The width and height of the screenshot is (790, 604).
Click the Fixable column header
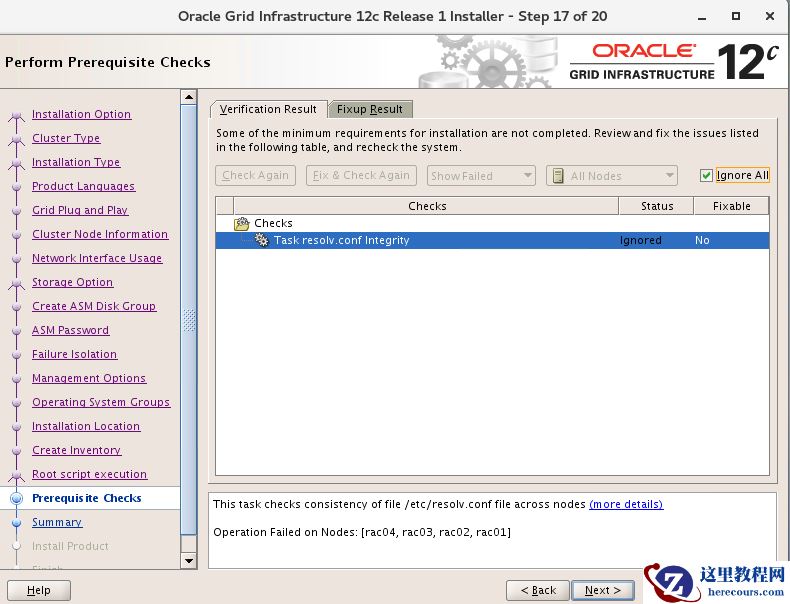point(732,206)
